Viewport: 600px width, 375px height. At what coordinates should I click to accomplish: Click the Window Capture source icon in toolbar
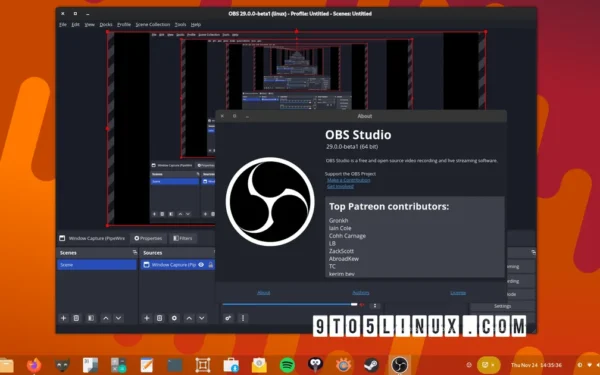click(x=62, y=238)
